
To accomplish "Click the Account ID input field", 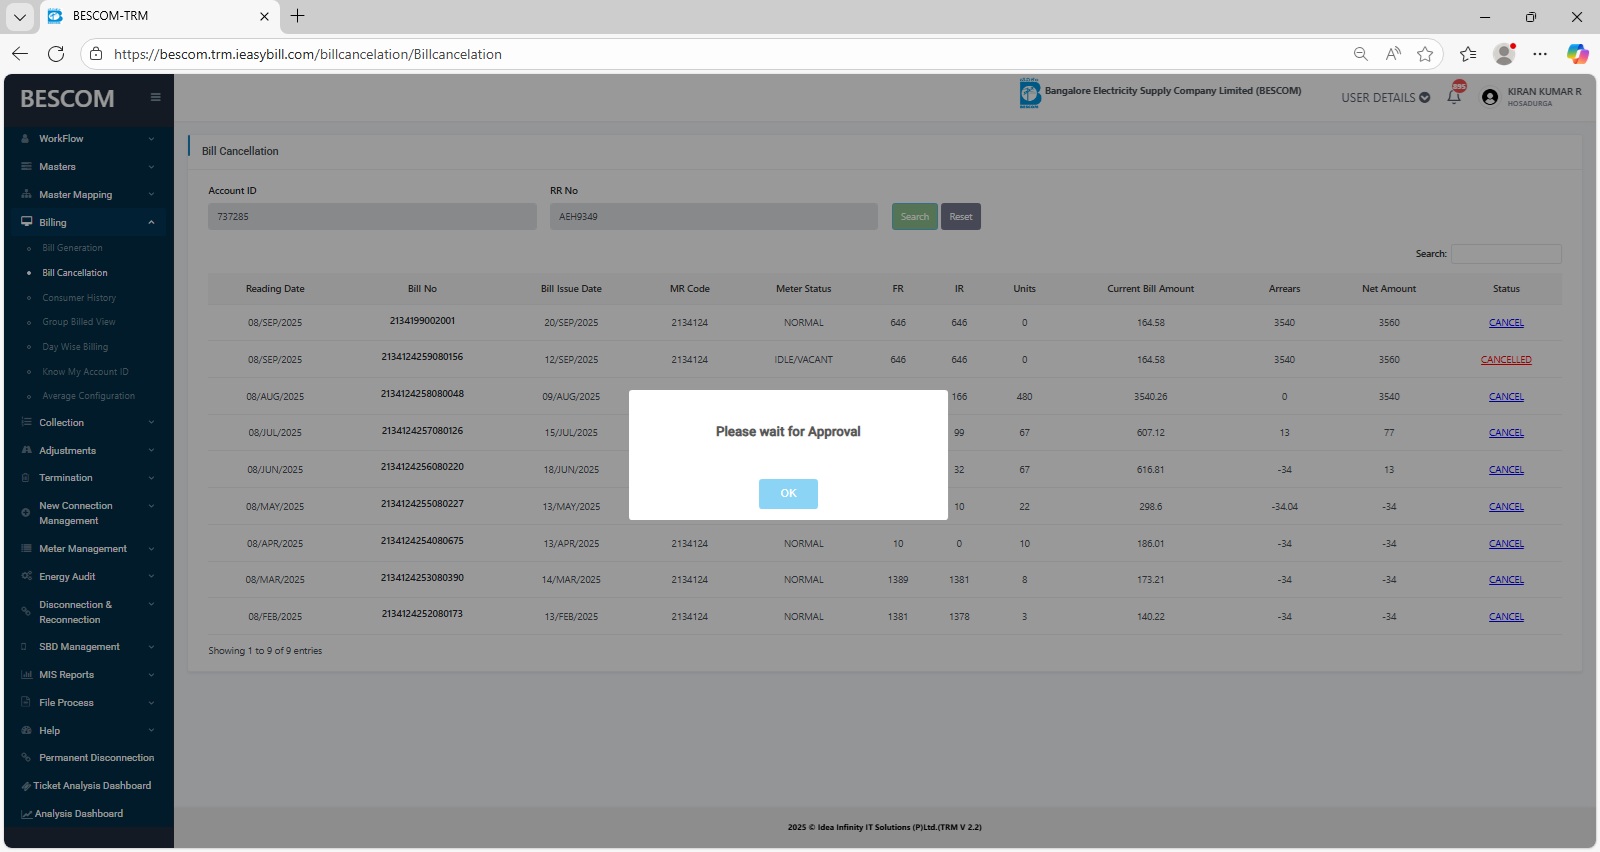I will 372,217.
